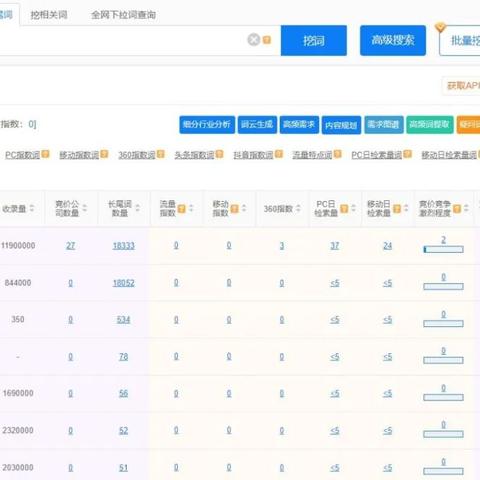Filter by 抖音指数词 link
480x480 pixels.
pos(253,155)
